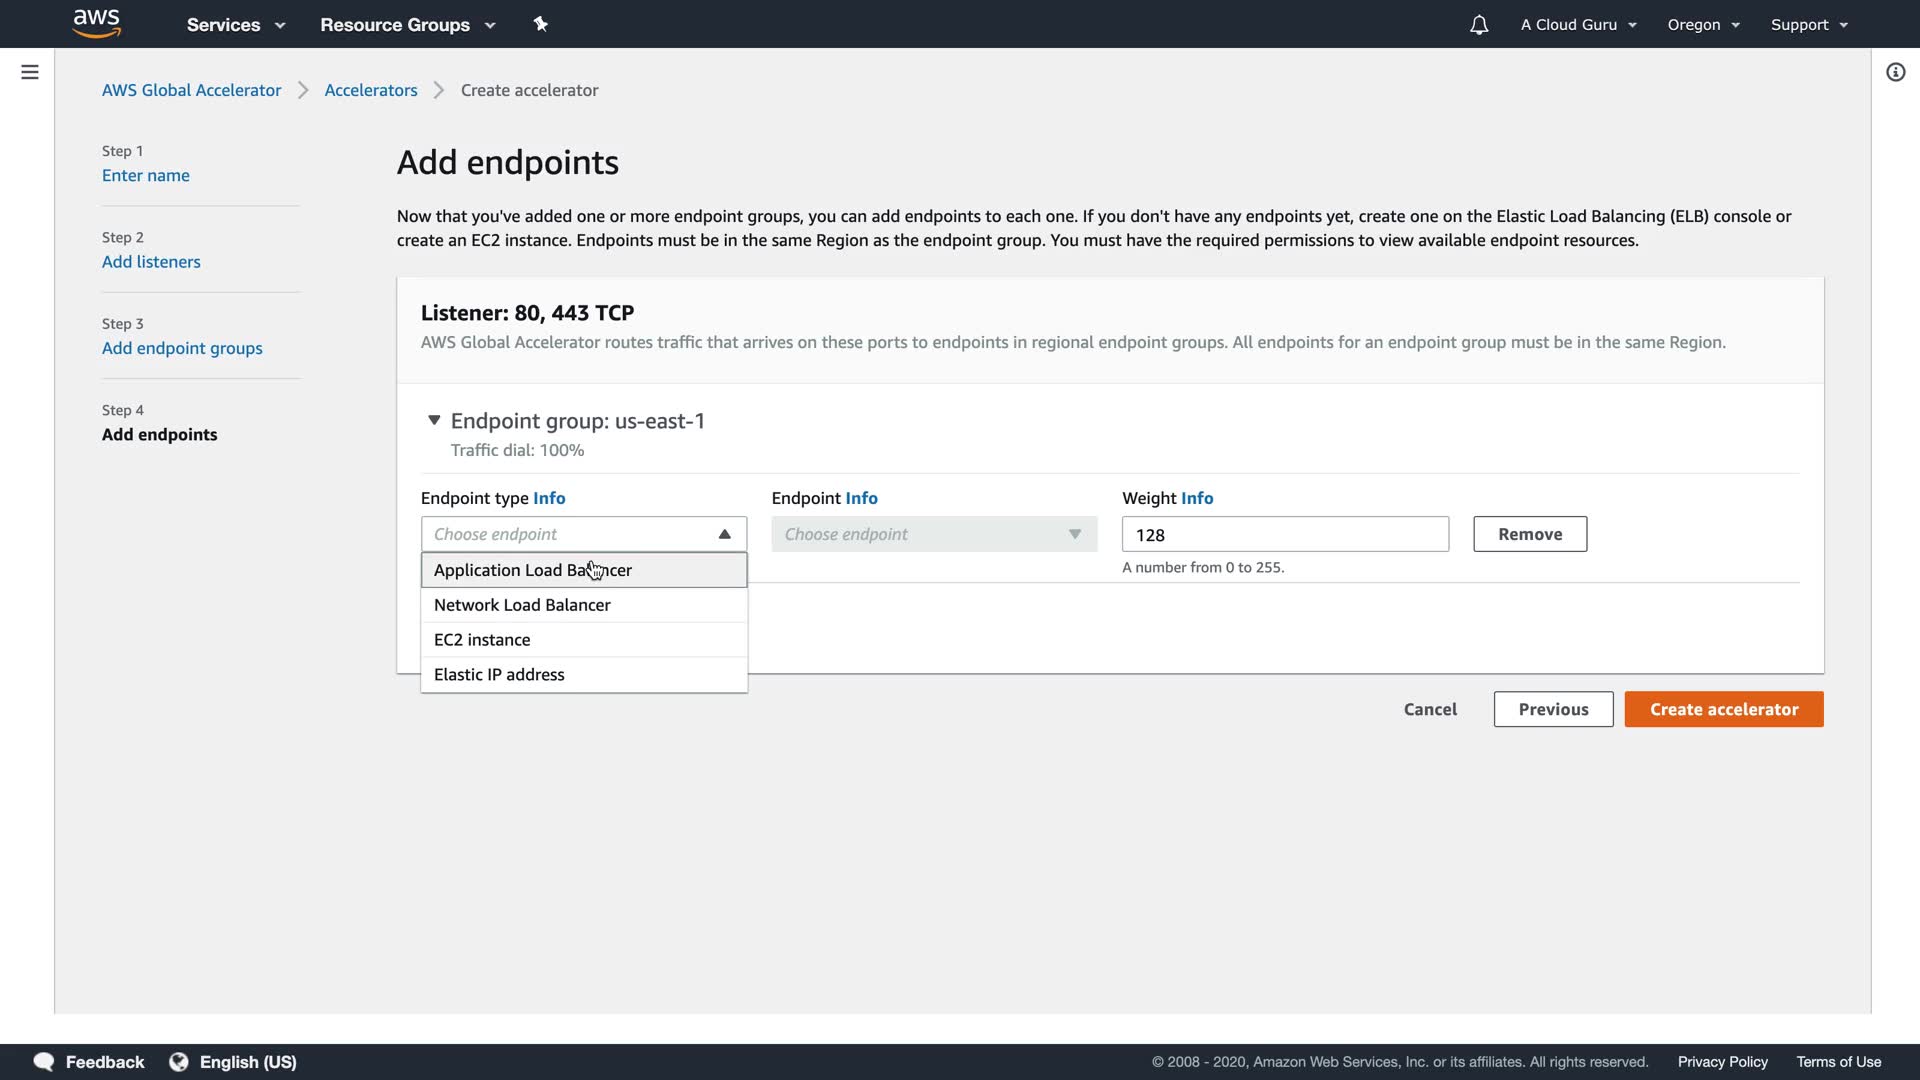Go to Add endpoint groups step
The image size is (1920, 1080).
tap(182, 348)
